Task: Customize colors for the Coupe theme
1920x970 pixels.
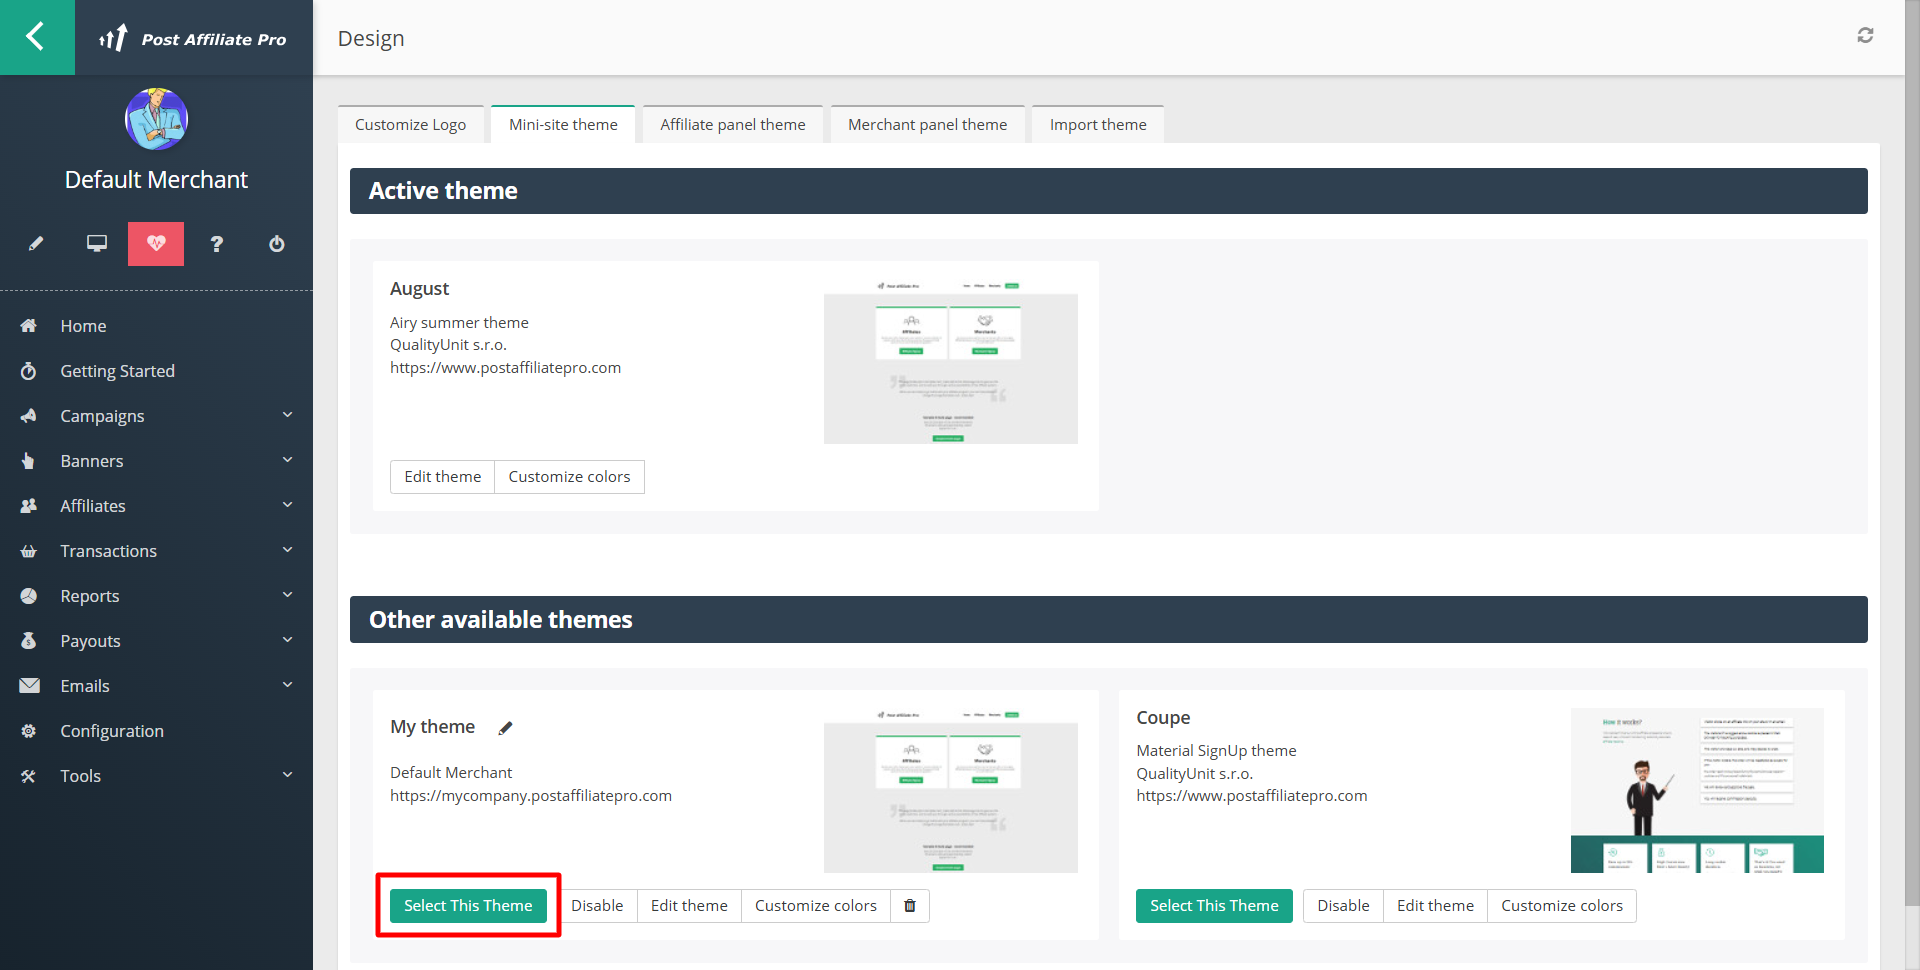Action: click(x=1562, y=906)
